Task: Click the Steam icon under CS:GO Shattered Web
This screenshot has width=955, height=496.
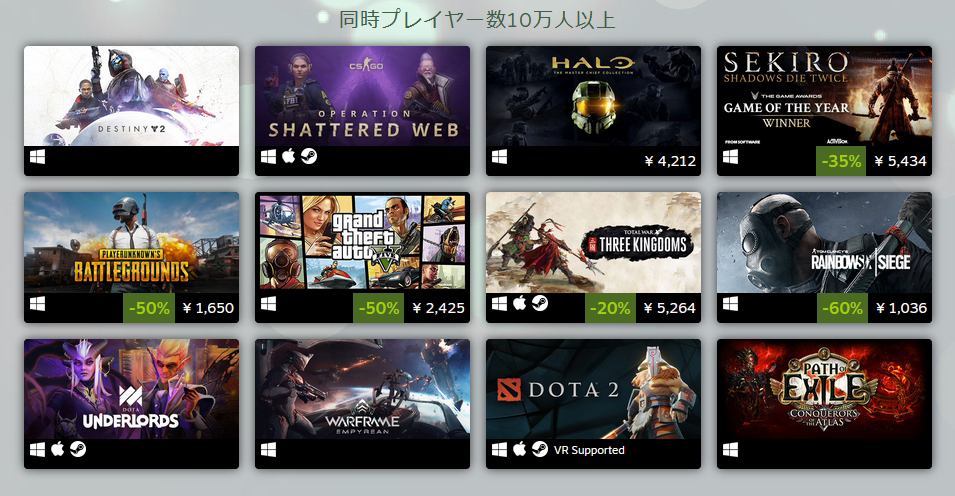Action: tap(309, 157)
